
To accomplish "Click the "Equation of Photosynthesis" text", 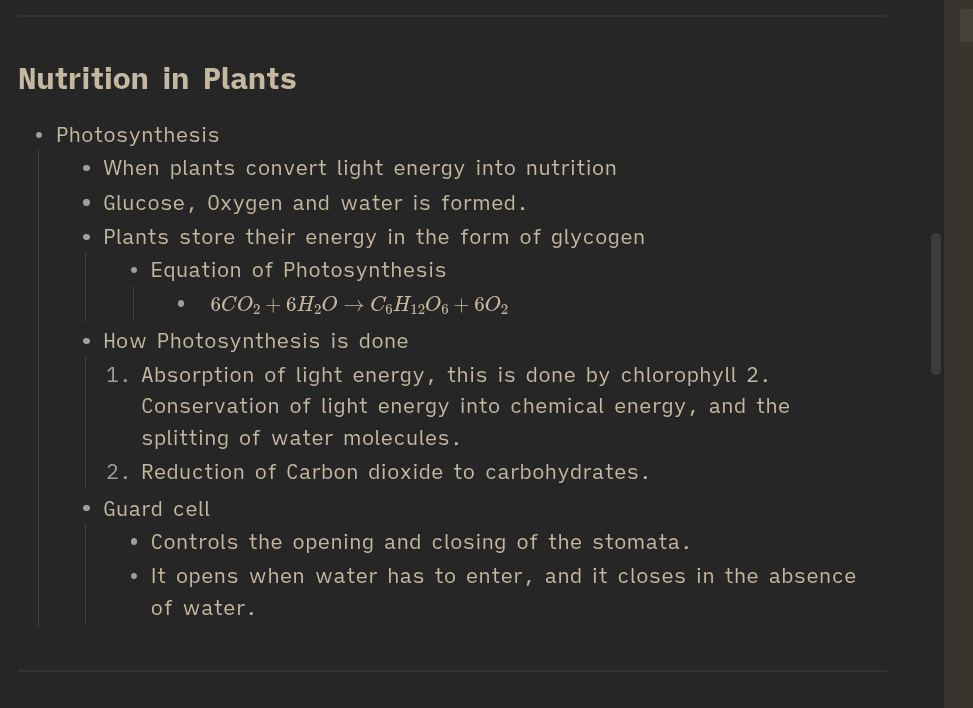I will pyautogui.click(x=298, y=270).
